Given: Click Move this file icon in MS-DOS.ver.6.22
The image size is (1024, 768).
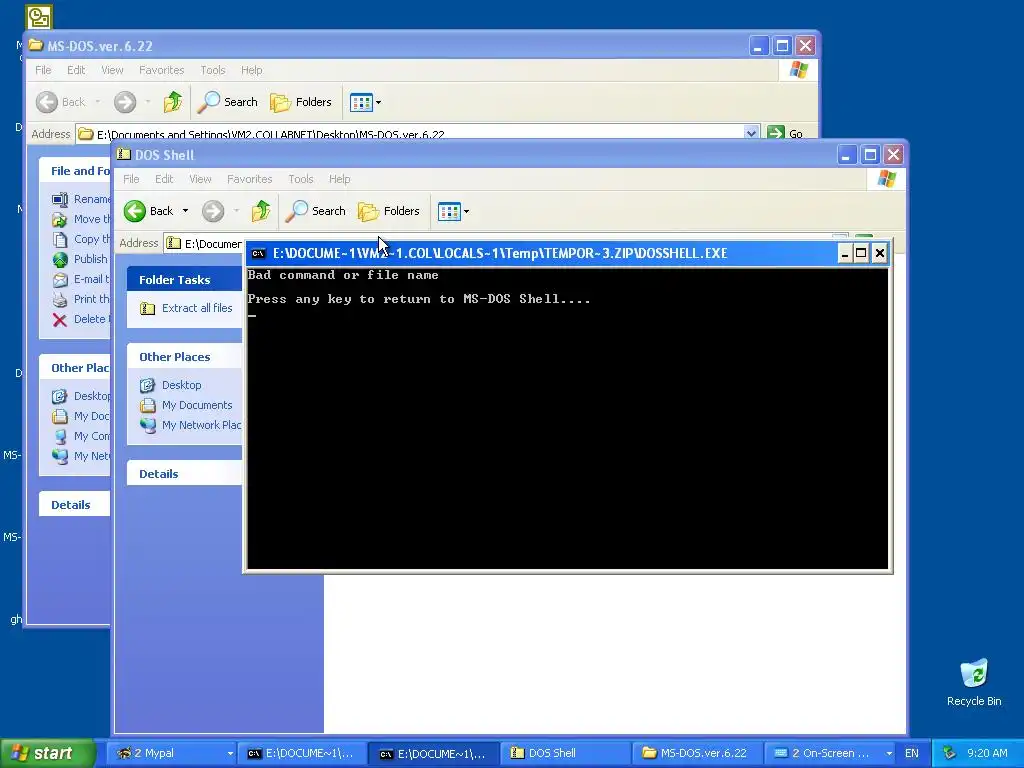Looking at the screenshot, I should click(x=60, y=219).
